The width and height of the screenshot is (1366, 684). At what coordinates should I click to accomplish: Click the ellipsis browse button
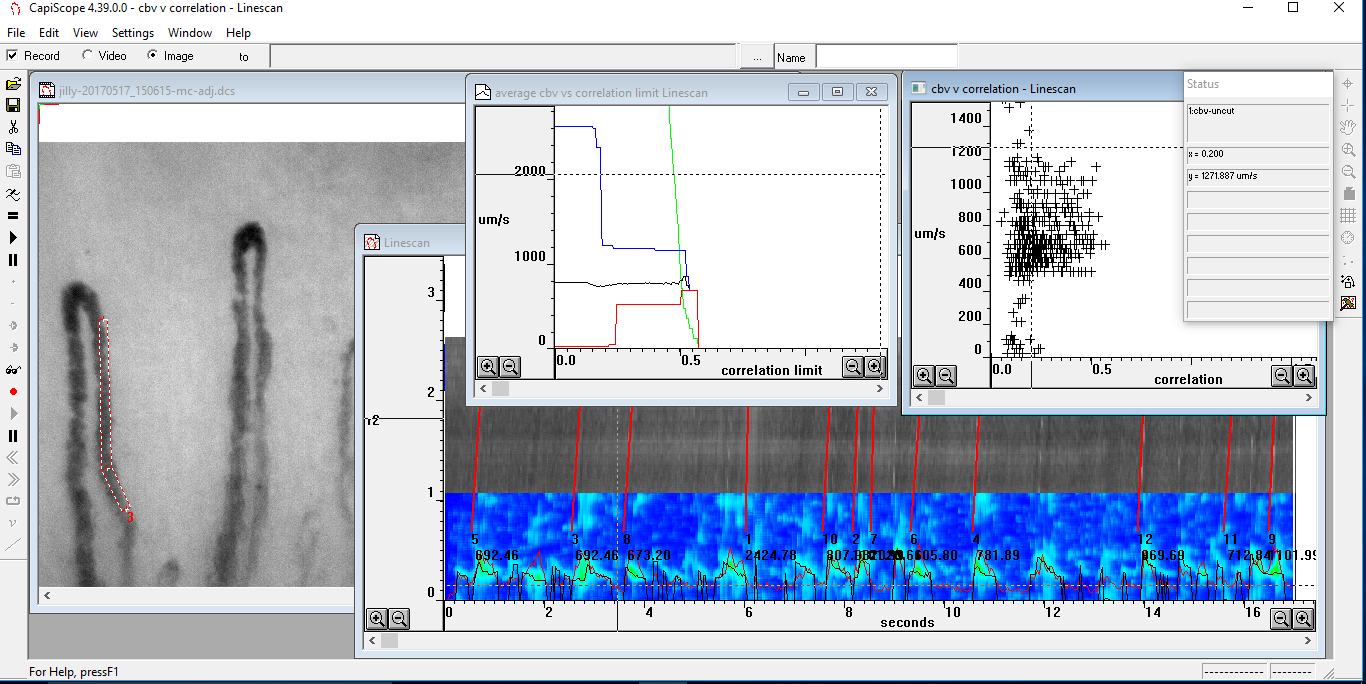tap(757, 56)
